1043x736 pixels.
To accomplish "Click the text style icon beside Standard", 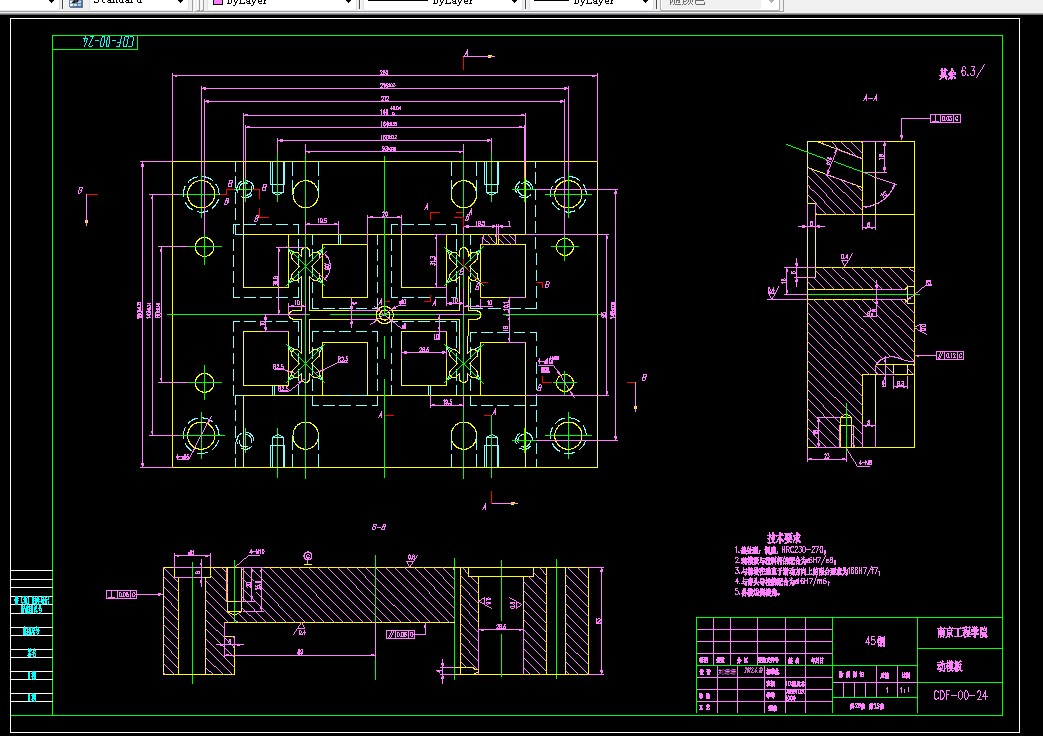I will (76, 3).
